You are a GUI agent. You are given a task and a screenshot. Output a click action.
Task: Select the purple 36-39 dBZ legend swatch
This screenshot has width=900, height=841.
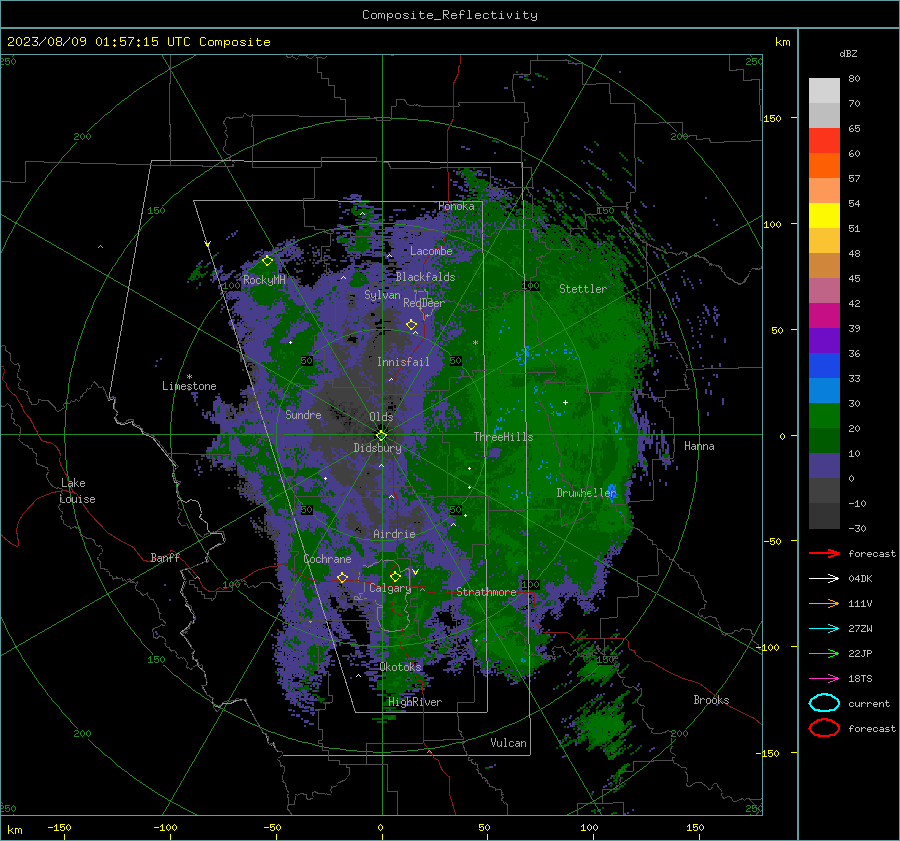coord(824,340)
